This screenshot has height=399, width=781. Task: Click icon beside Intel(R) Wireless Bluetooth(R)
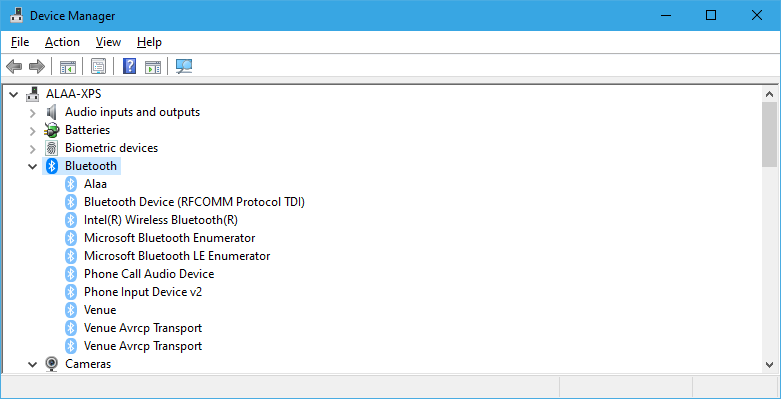[x=71, y=220]
